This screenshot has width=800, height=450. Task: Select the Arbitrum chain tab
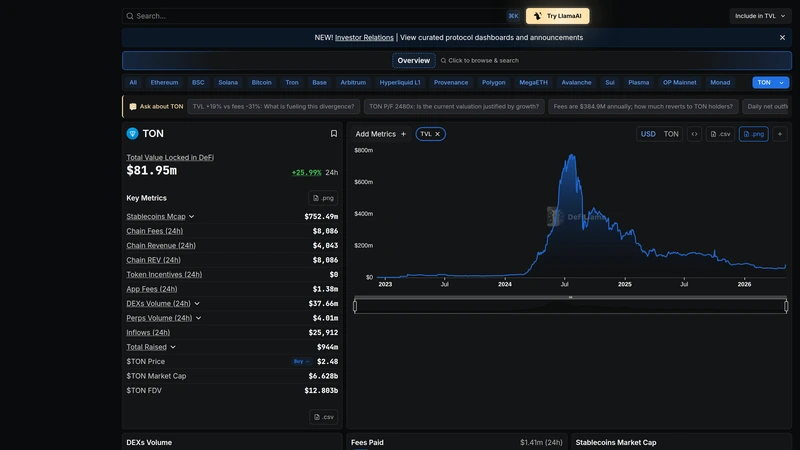coord(353,83)
